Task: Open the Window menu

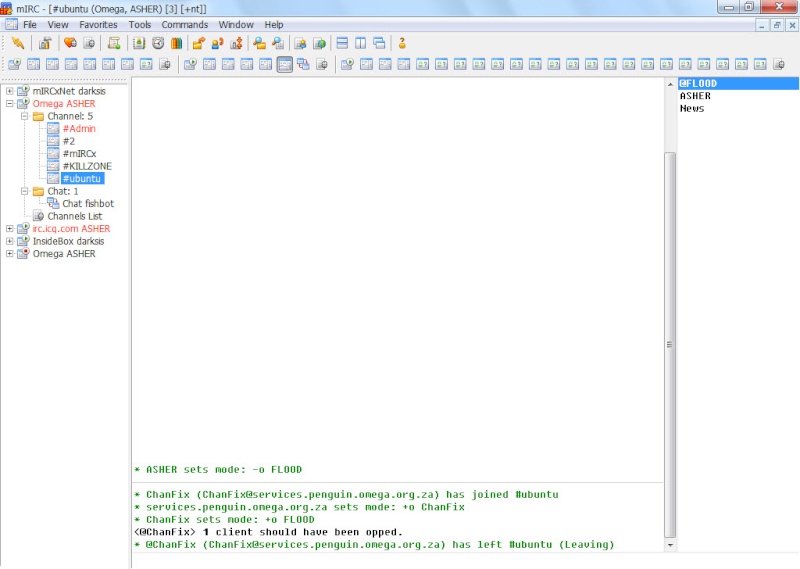Action: coord(236,24)
